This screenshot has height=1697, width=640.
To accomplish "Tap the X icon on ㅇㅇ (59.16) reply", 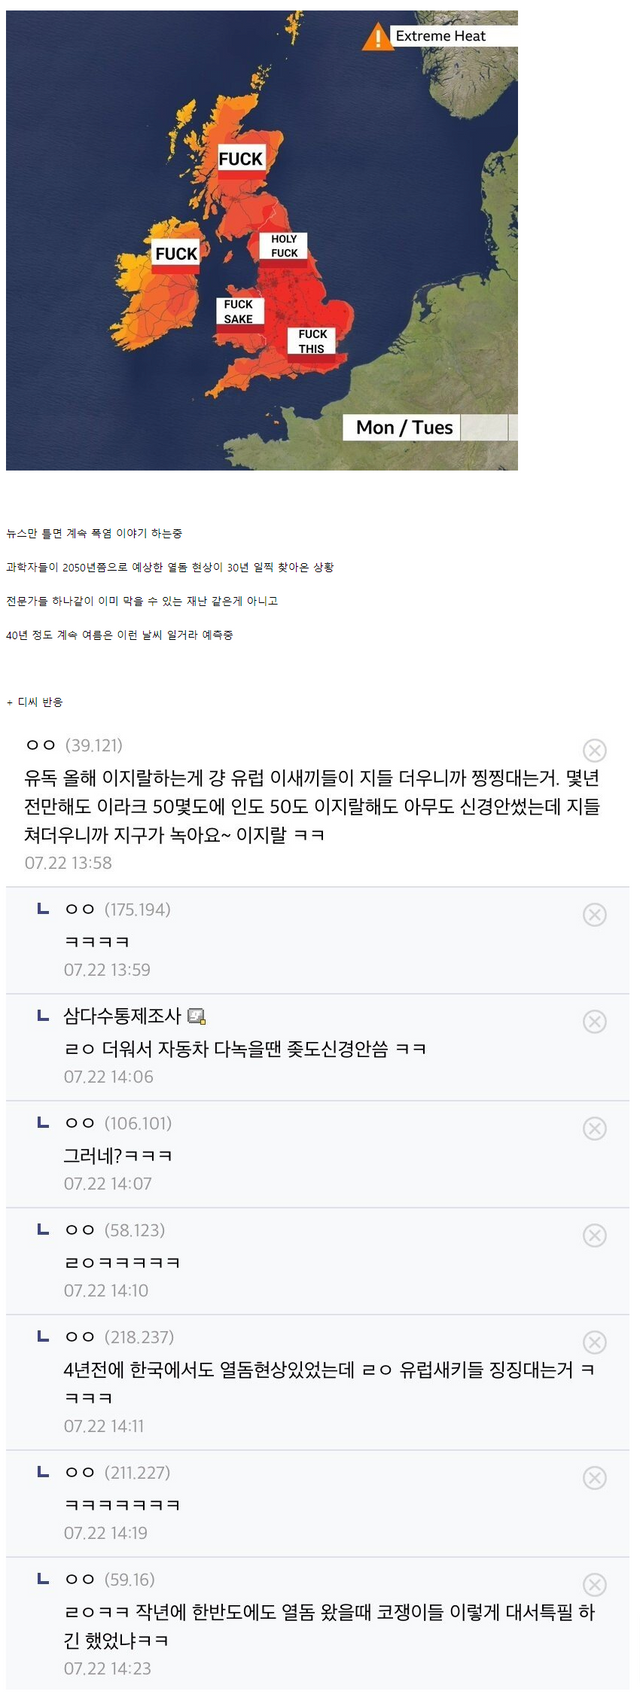I will coord(594,1584).
